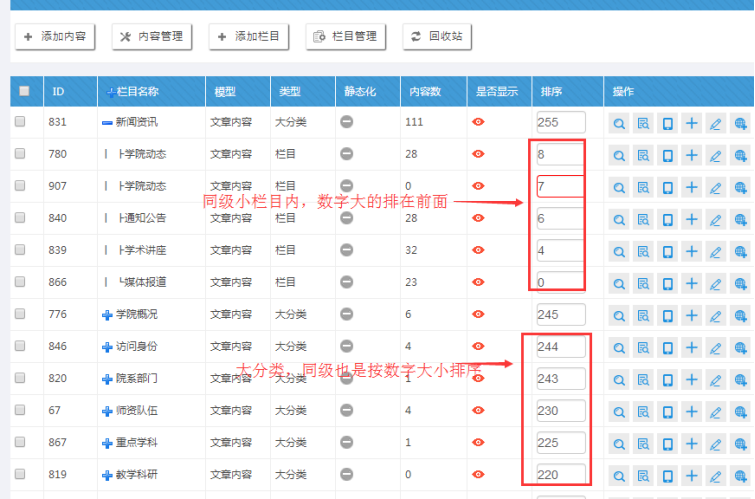This screenshot has width=755, height=499.
Task: Click the document search icon for 学院概况
Action: coord(643,315)
